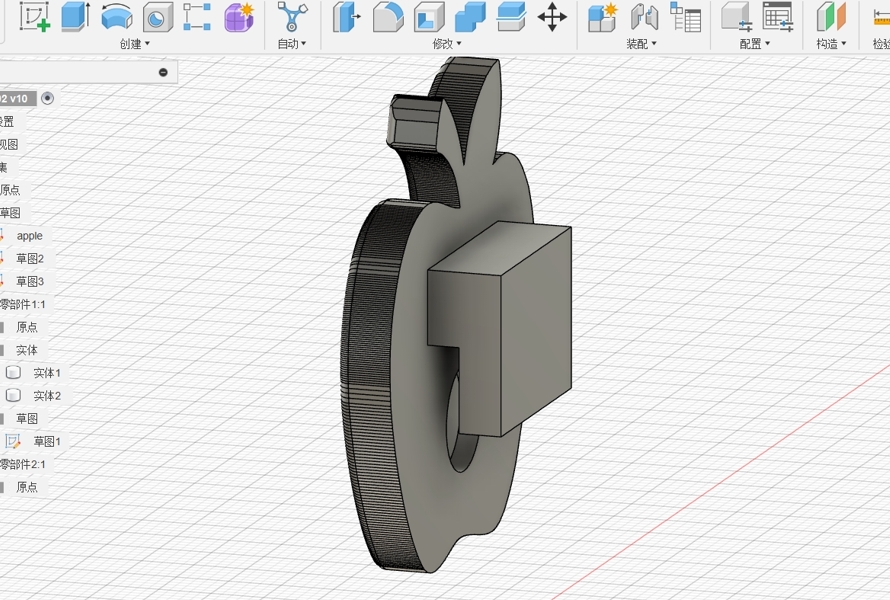Viewport: 890px width, 600px height.
Task: Click the New Component icon
Action: (x=603, y=16)
